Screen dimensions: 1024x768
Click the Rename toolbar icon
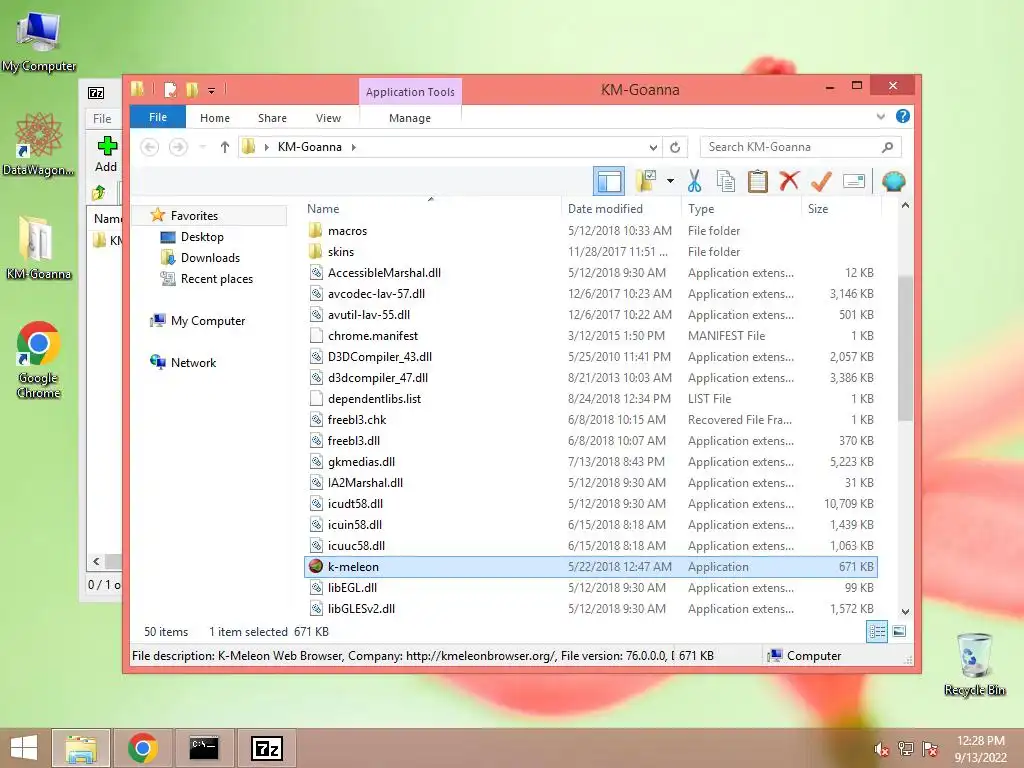[854, 181]
